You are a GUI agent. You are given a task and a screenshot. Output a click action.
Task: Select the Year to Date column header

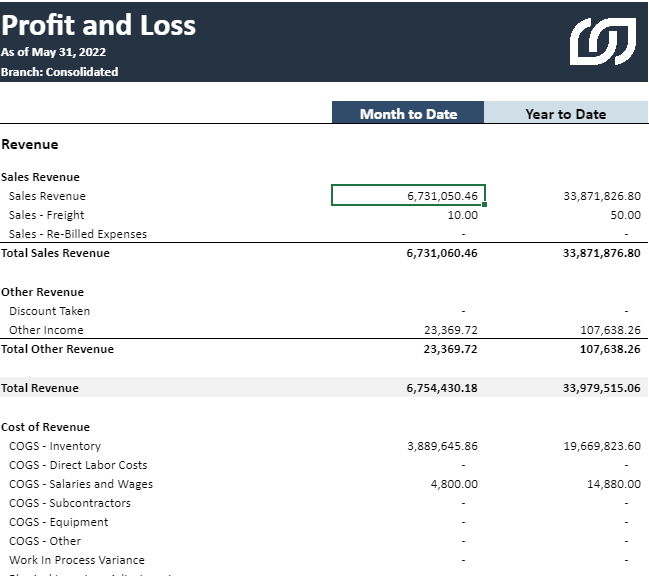[x=565, y=113]
